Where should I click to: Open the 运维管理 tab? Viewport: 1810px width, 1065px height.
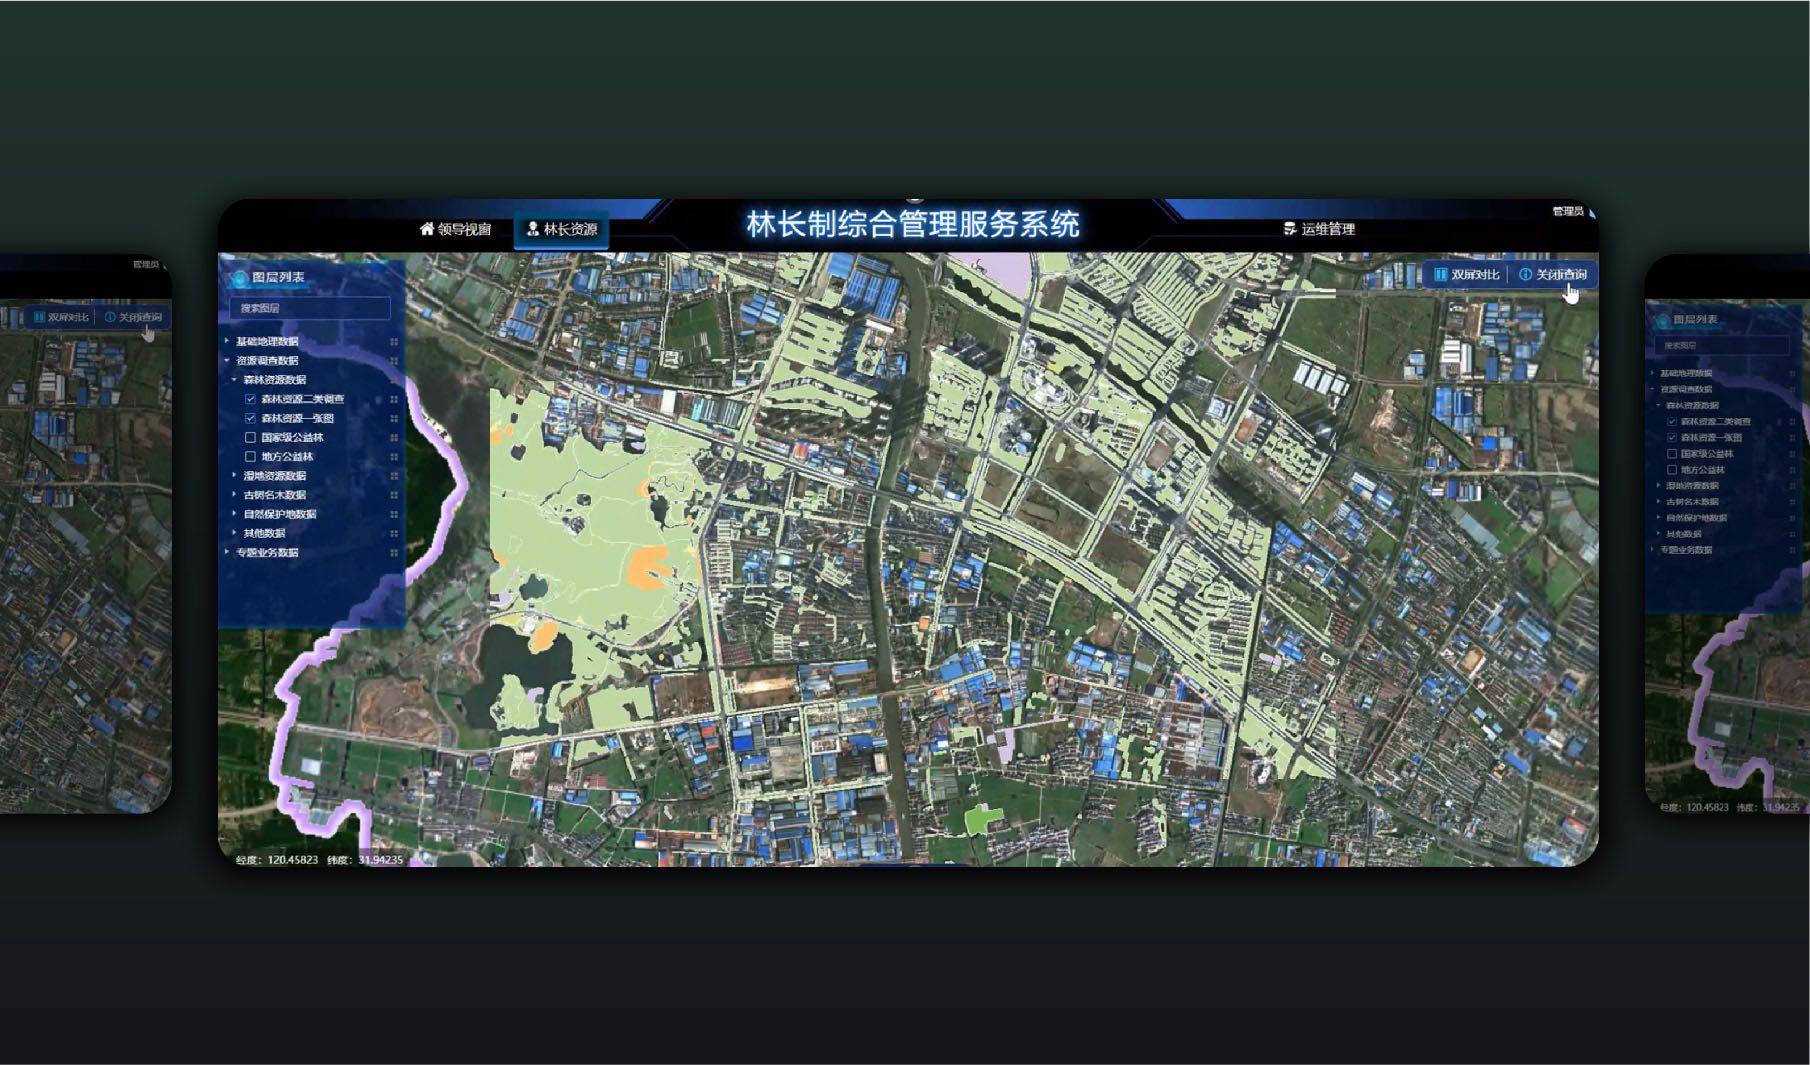(1319, 229)
